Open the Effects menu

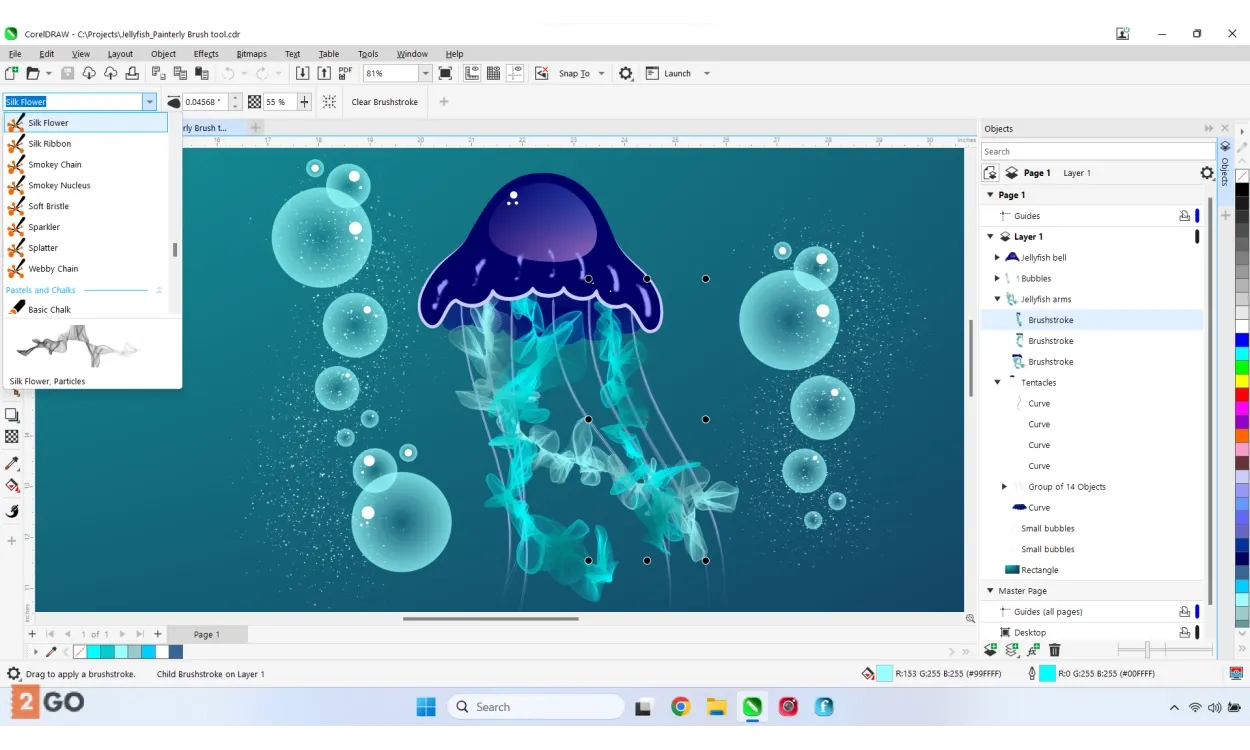(206, 54)
